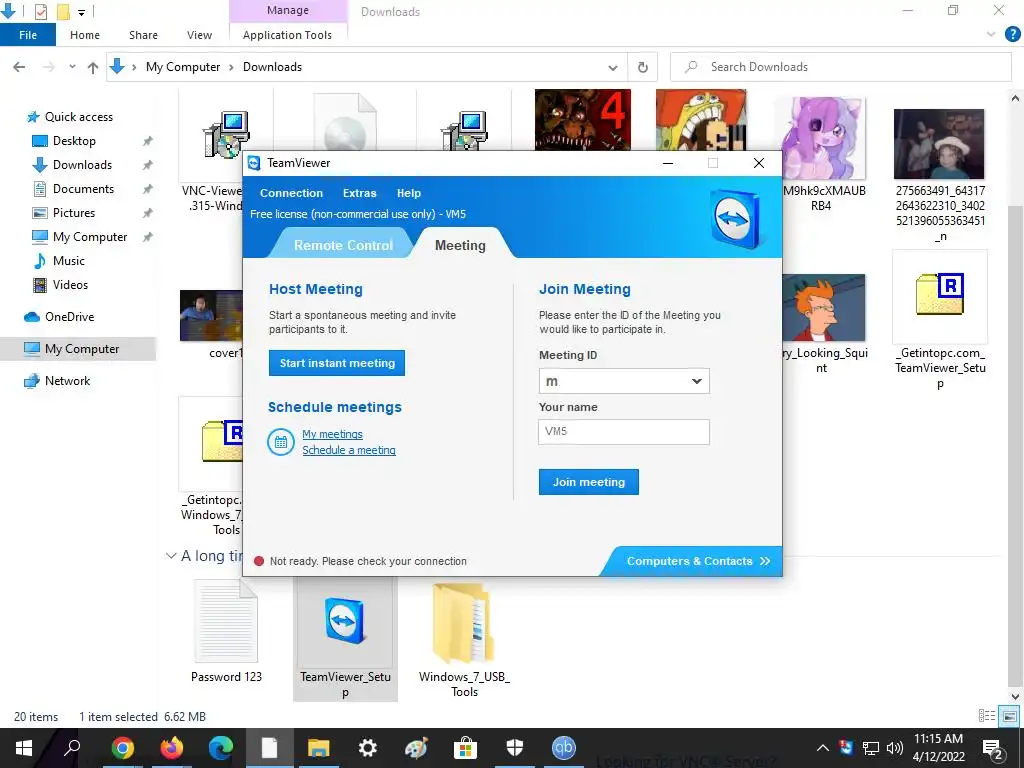Open the Share ribbon tab
Viewport: 1024px width, 768px height.
coord(143,35)
